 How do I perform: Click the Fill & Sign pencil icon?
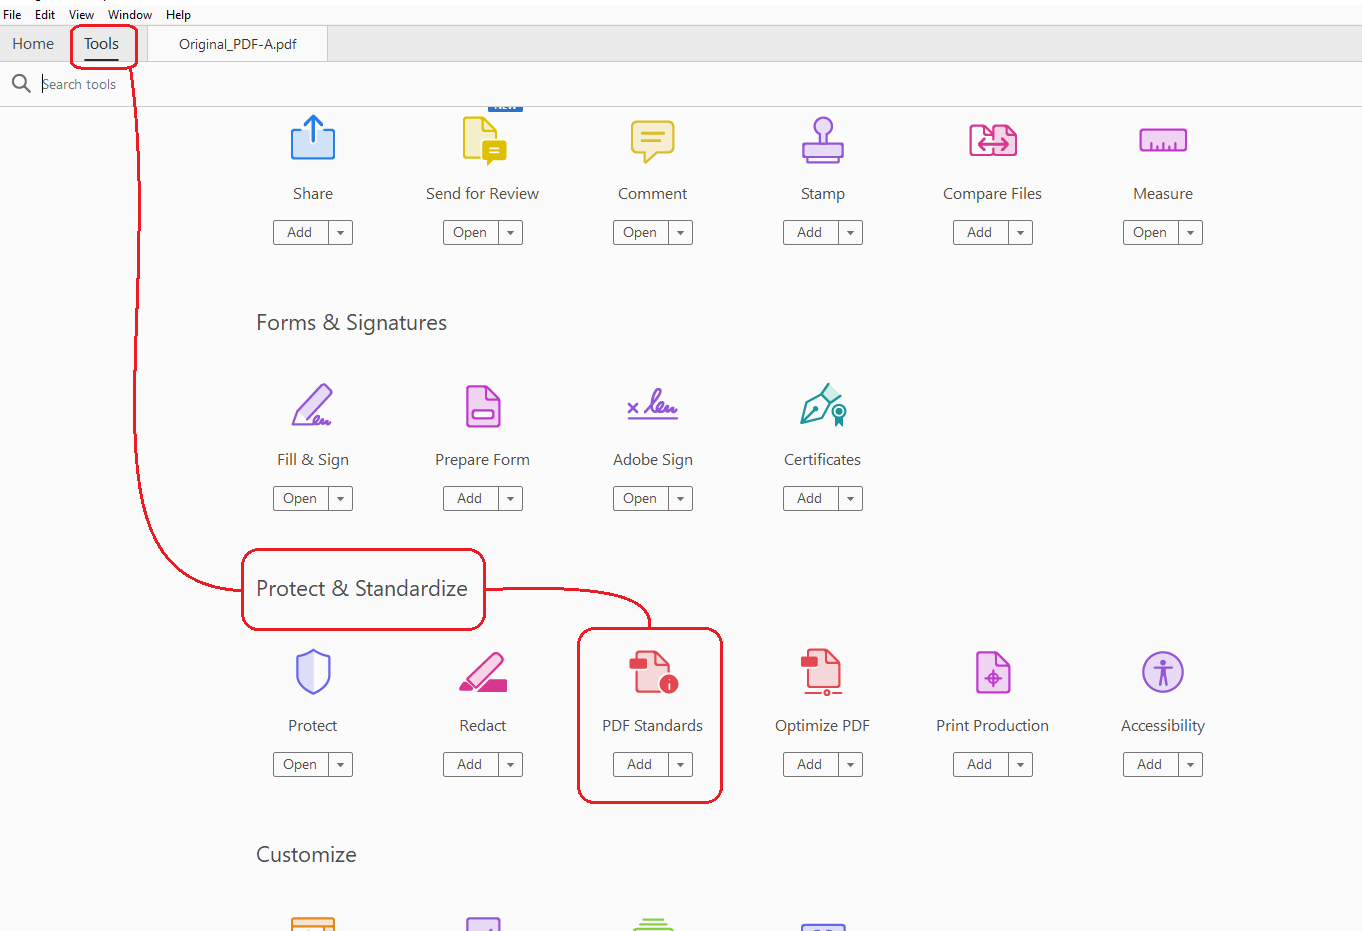(312, 405)
